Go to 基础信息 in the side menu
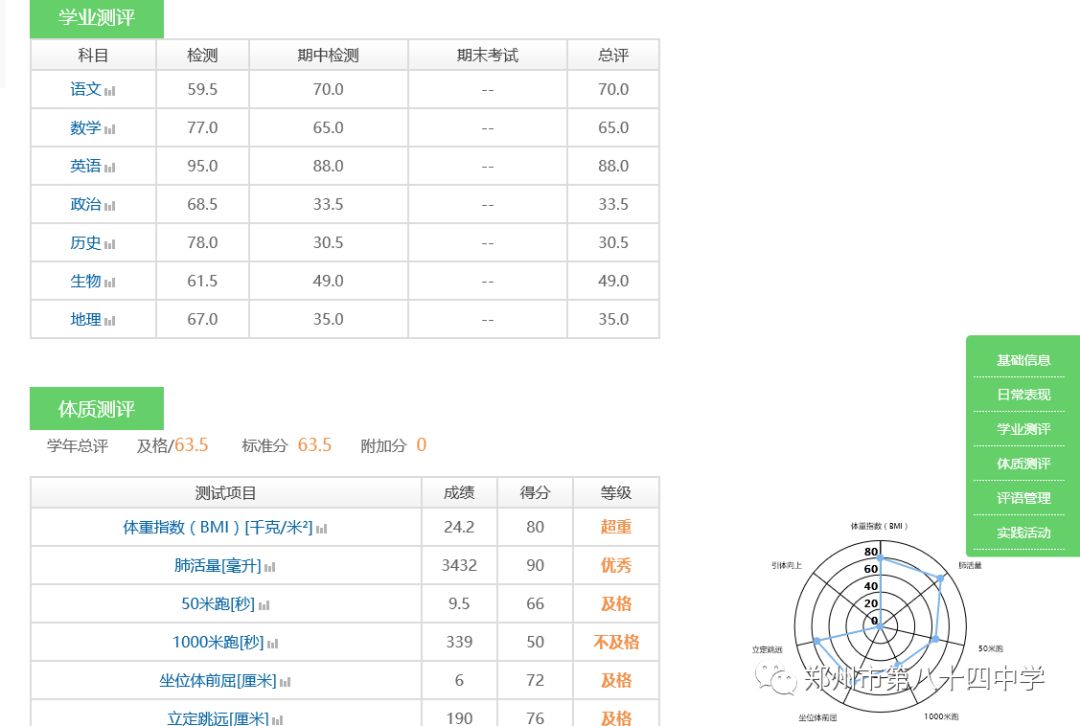 pyautogui.click(x=1023, y=360)
